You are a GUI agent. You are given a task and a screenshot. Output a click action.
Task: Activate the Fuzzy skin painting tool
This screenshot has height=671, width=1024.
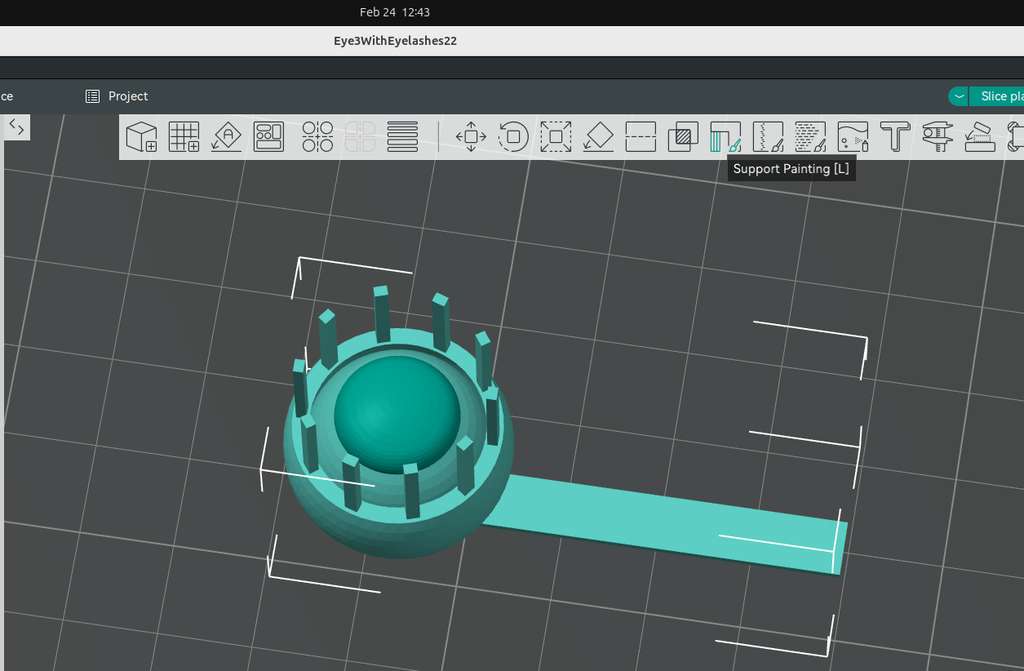[x=810, y=137]
